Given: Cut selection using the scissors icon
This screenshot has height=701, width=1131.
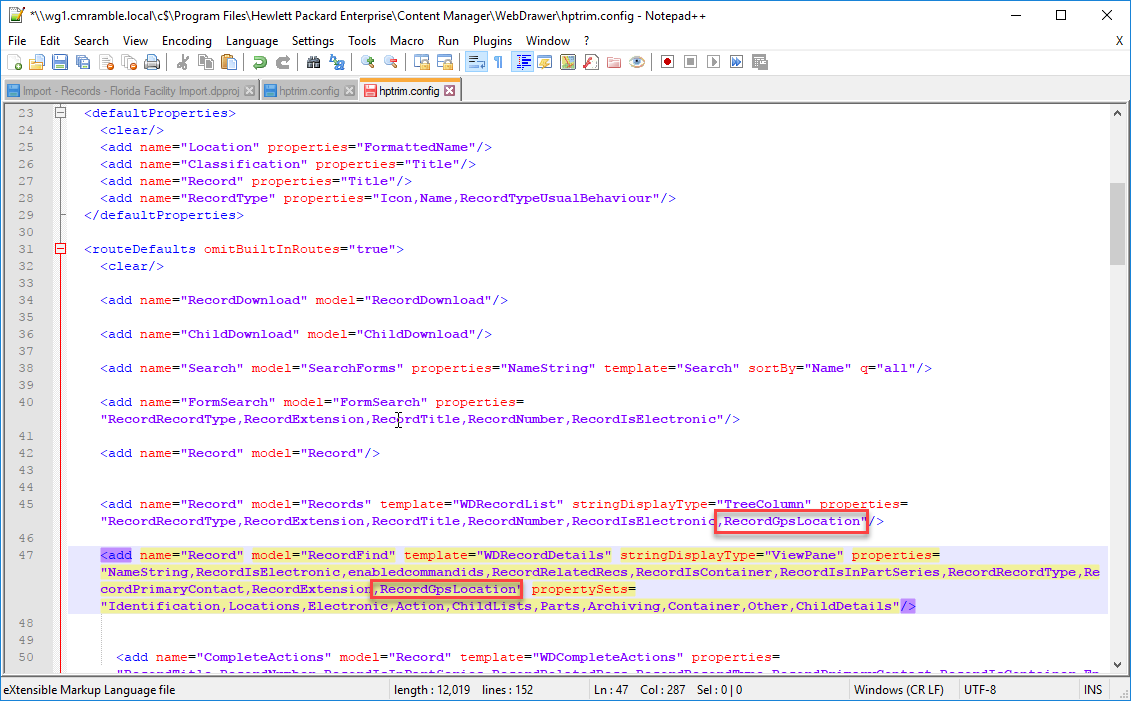Looking at the screenshot, I should pos(182,63).
